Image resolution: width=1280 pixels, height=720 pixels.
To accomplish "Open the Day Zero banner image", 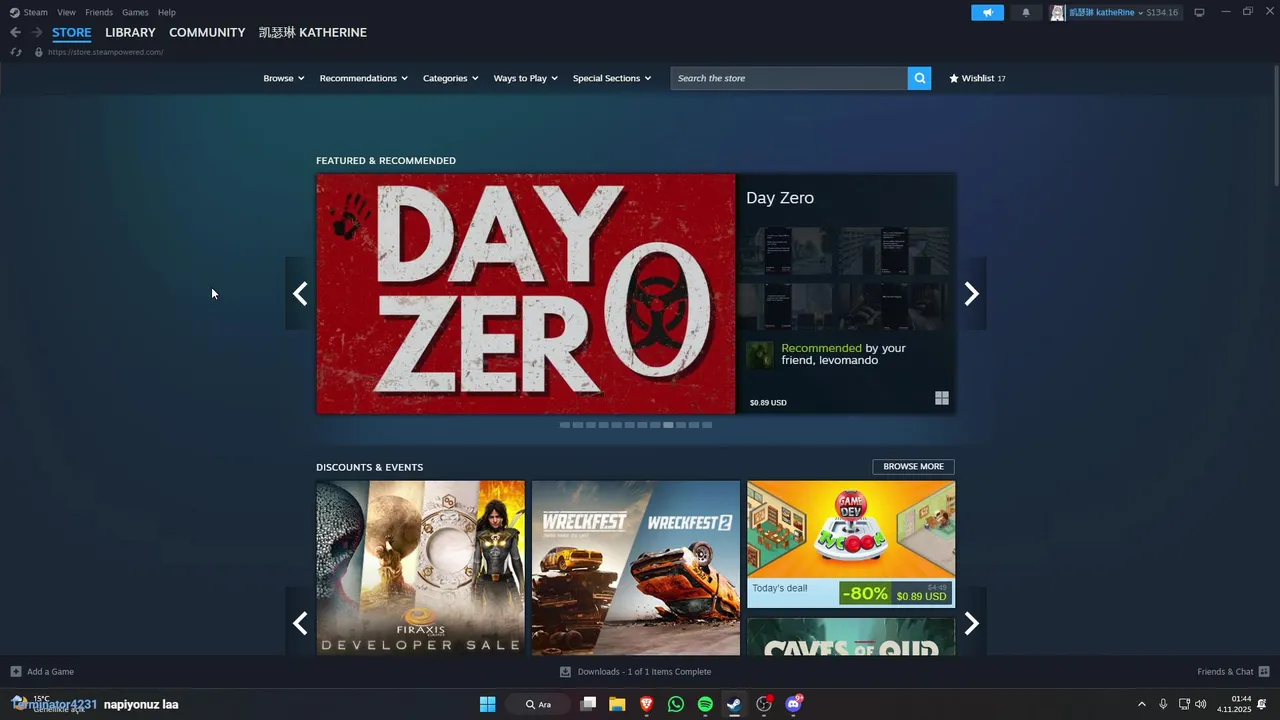I will 526,294.
